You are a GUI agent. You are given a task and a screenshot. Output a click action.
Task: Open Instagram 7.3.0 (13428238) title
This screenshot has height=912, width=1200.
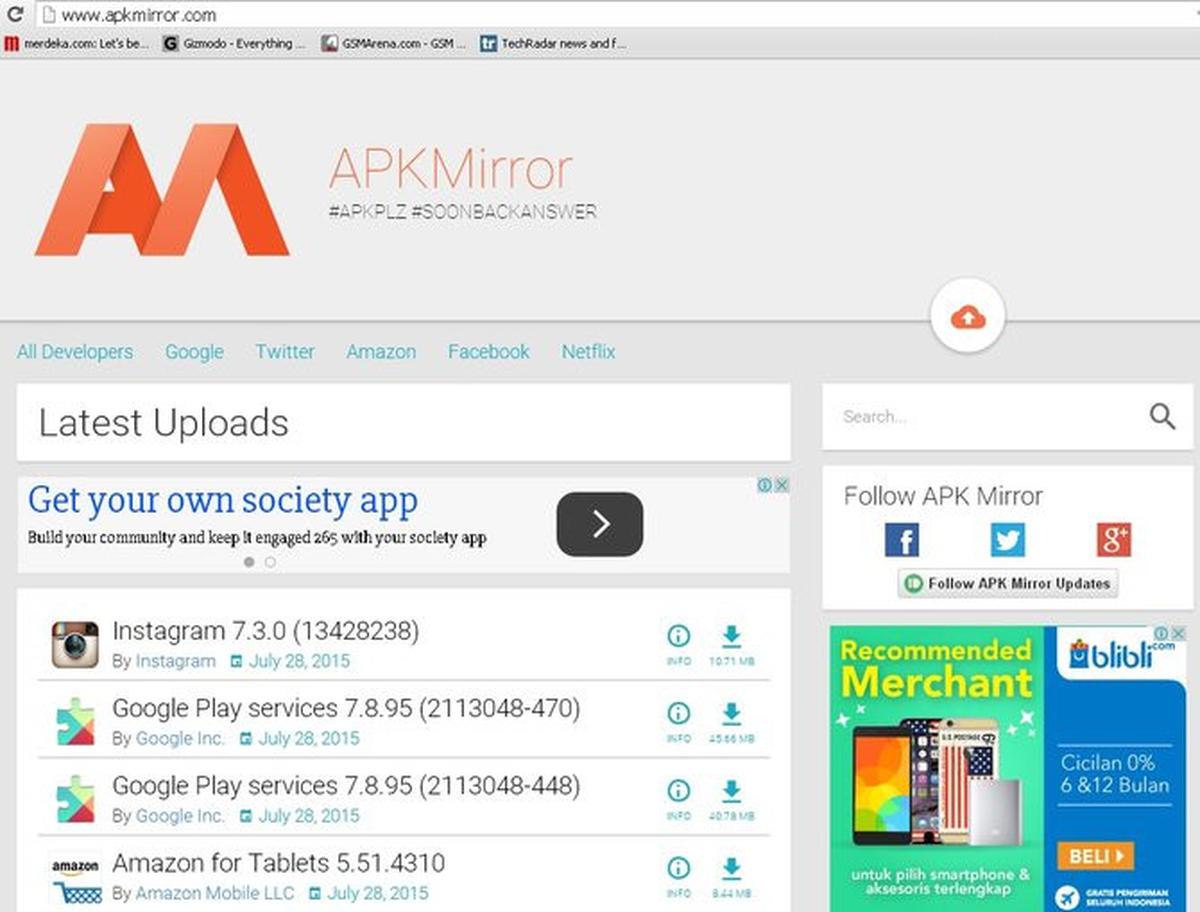pyautogui.click(x=266, y=631)
